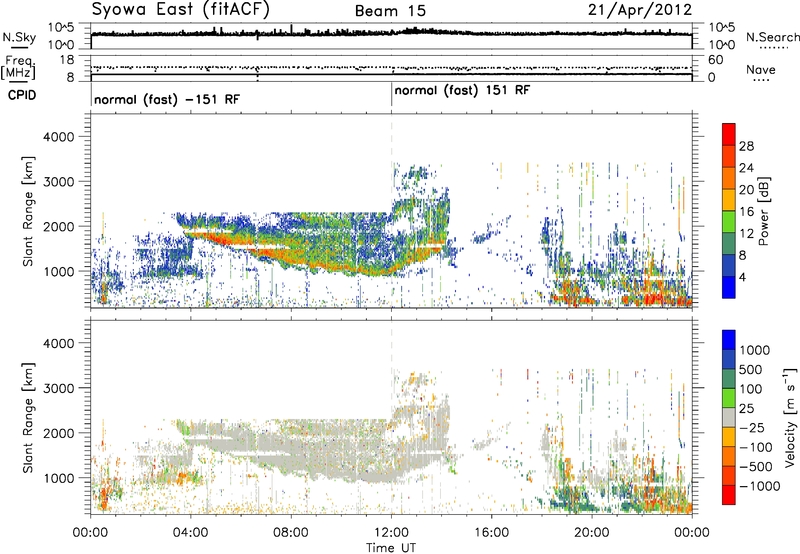Click the 'Nave' legend label
800x554 pixels.
760,70
